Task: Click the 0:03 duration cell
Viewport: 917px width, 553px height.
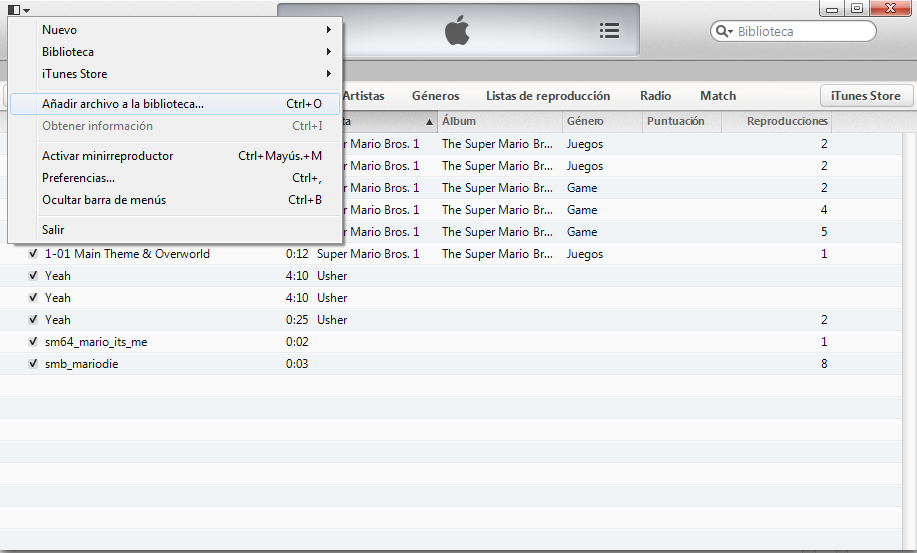Action: point(297,364)
